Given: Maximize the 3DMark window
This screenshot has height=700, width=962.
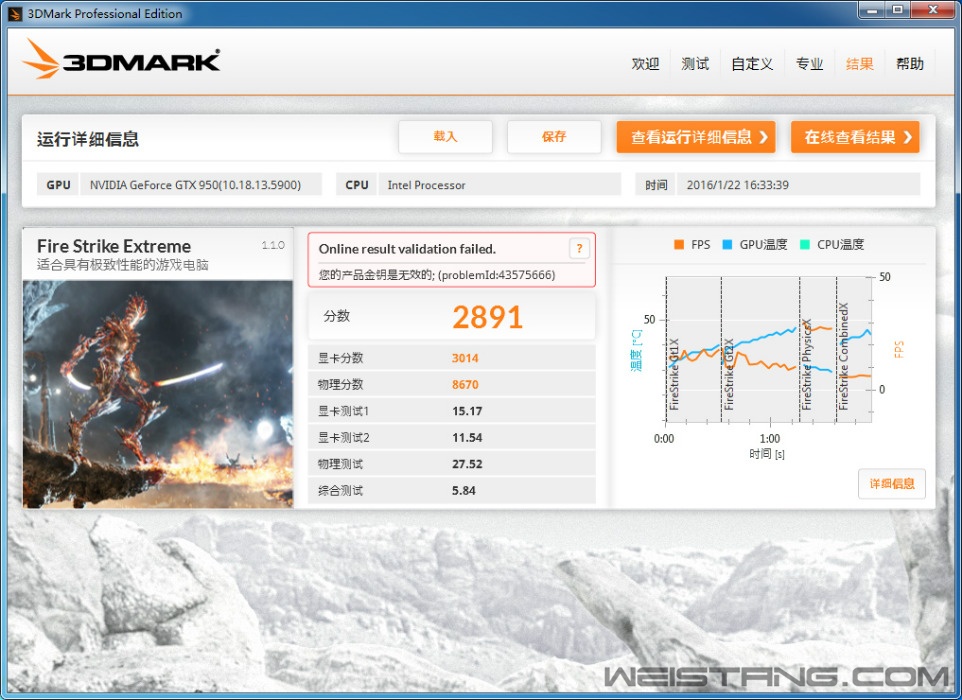Looking at the screenshot, I should [898, 10].
